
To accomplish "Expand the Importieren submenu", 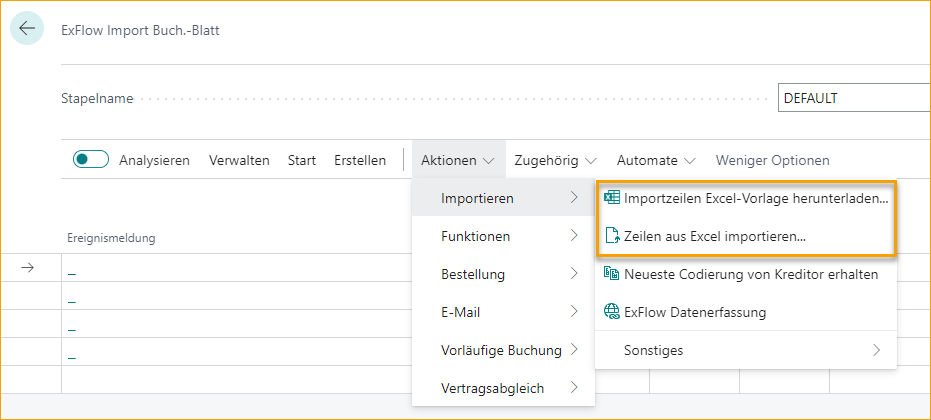I will [x=504, y=198].
